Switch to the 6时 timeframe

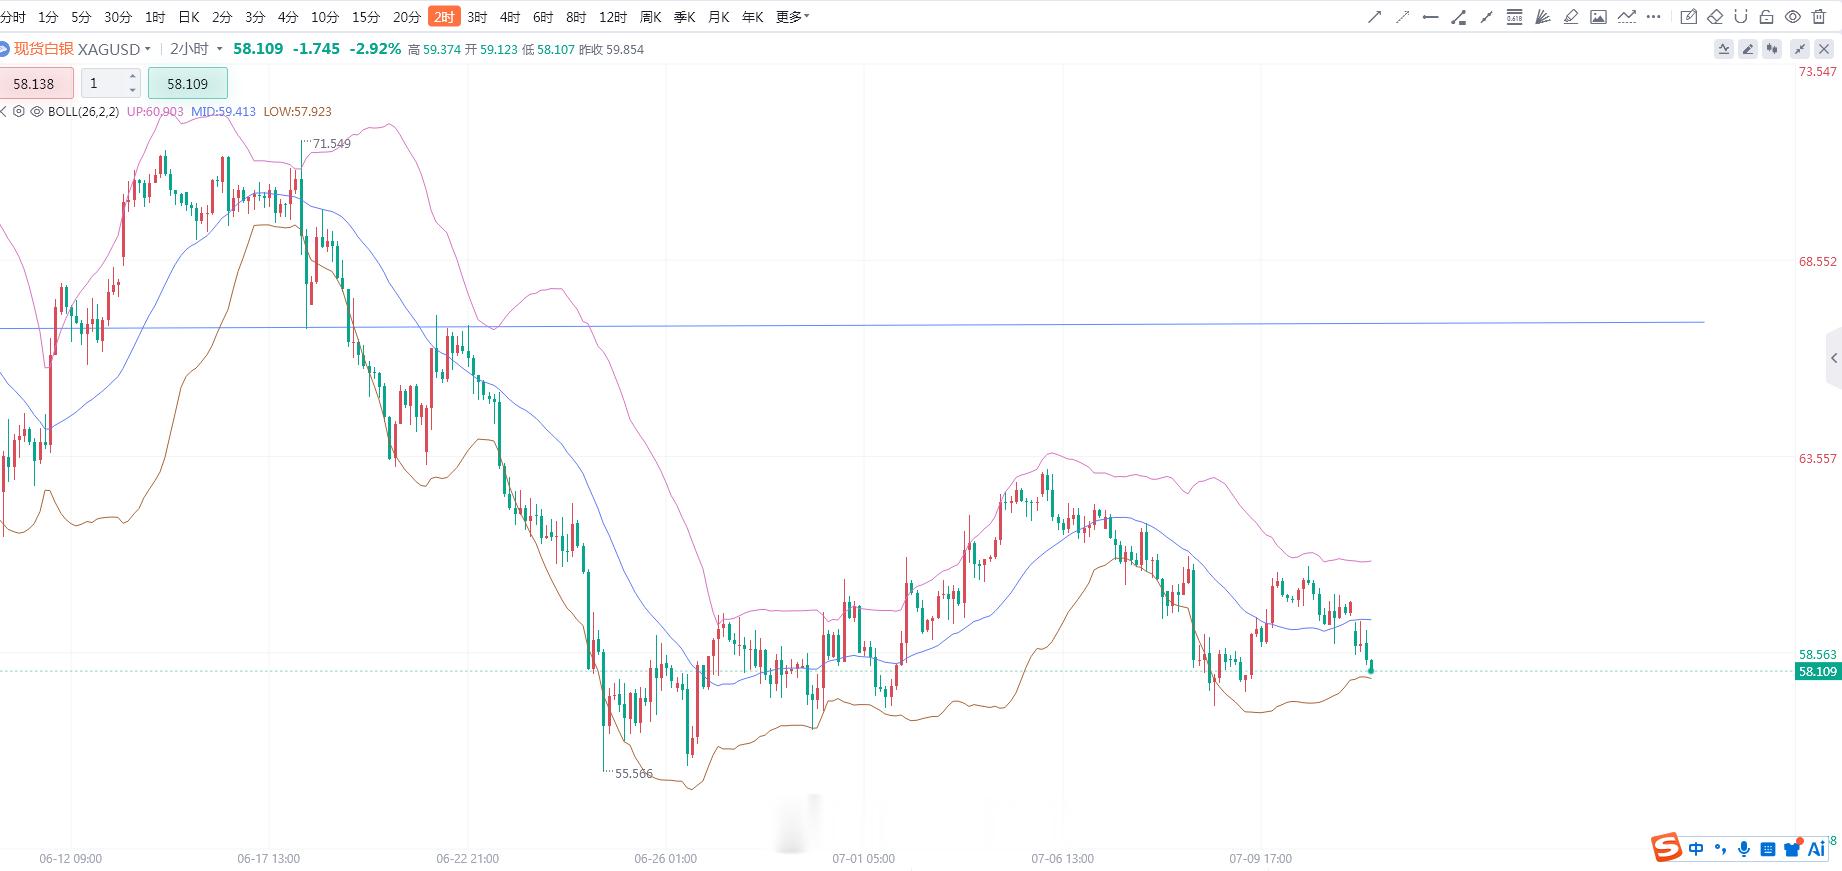pyautogui.click(x=543, y=17)
